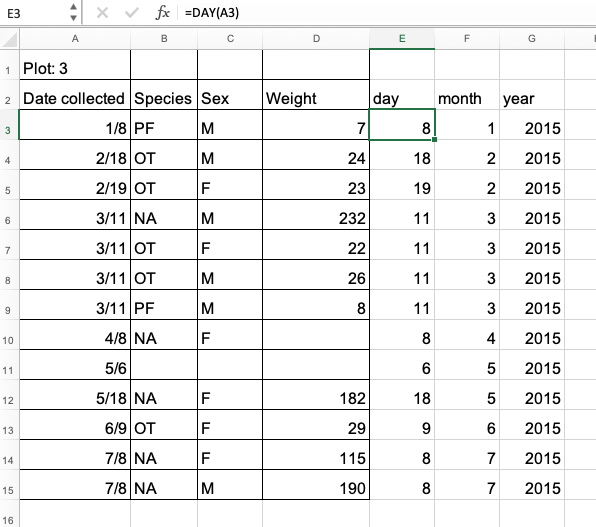Select column D header
The width and height of the screenshot is (596, 527).
pyautogui.click(x=316, y=38)
